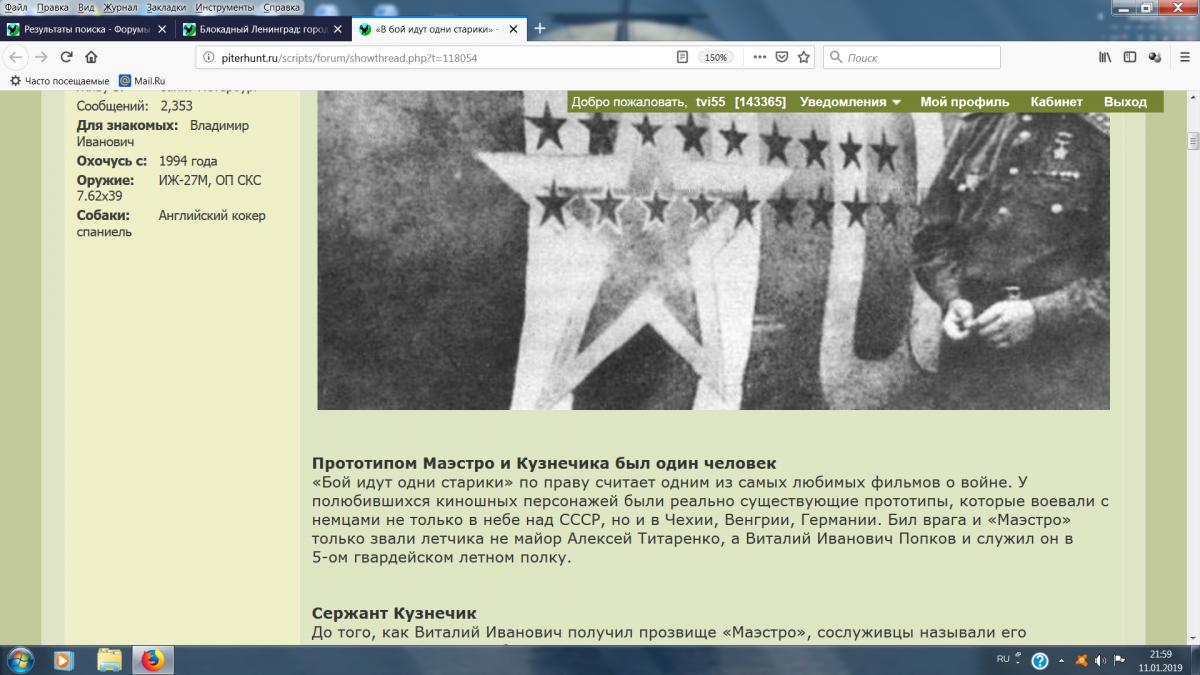Open a new browser tab
The width and height of the screenshot is (1200, 675).
pos(540,28)
